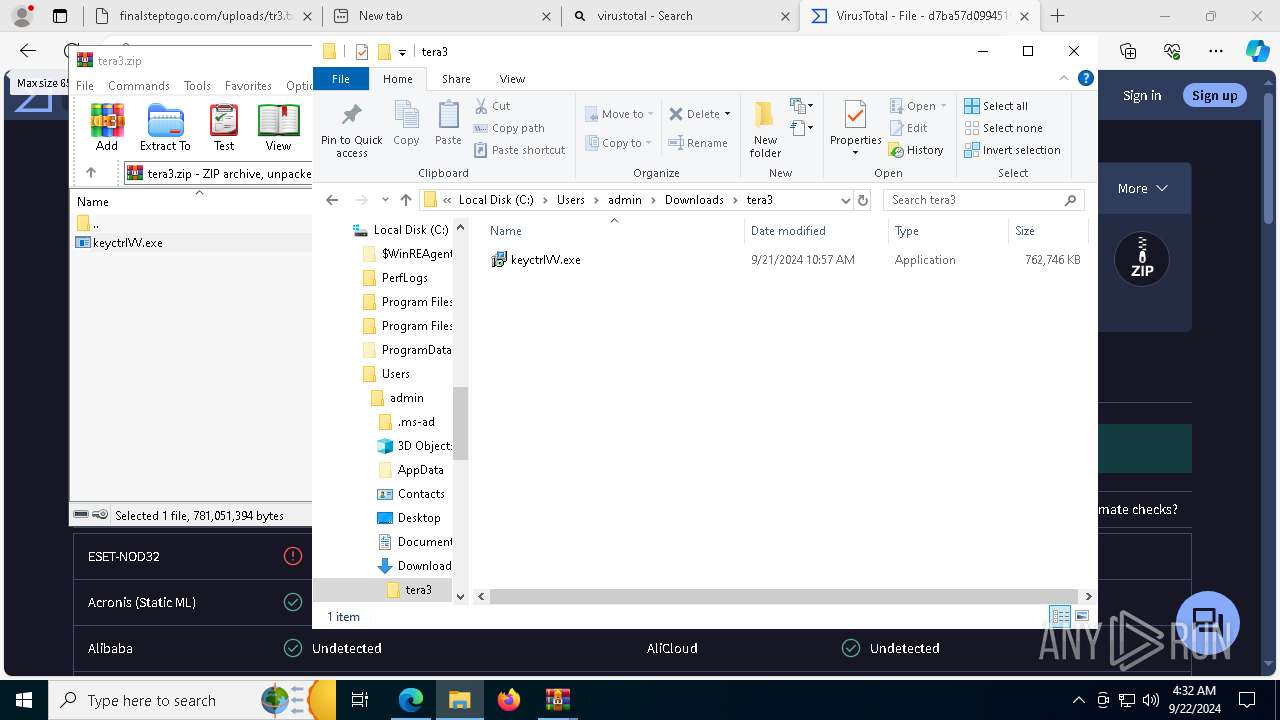Expand address bar history dropdown
1280x720 pixels.
846,200
